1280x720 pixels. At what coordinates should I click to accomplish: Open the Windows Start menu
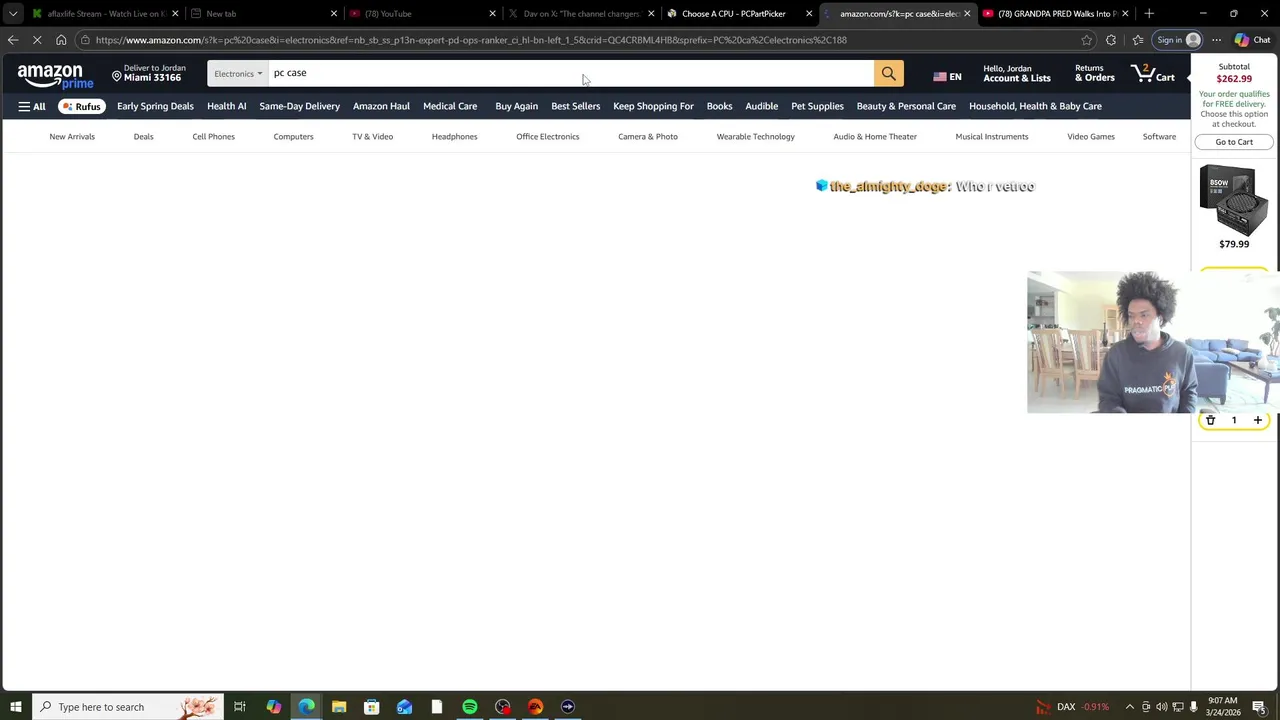pos(16,707)
